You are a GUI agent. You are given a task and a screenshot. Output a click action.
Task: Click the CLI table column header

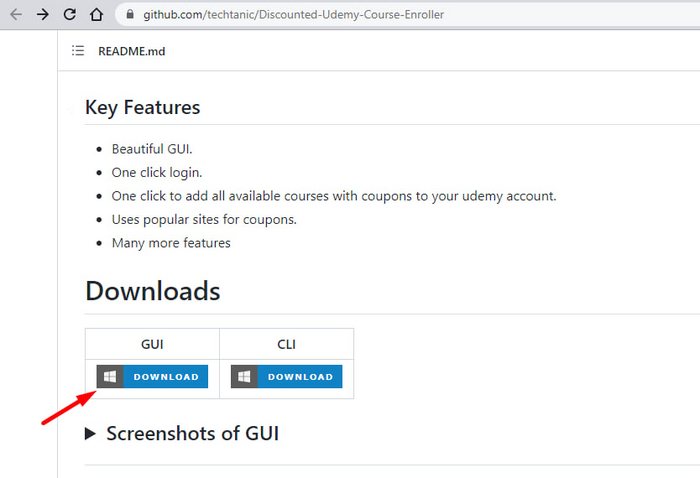click(x=287, y=344)
